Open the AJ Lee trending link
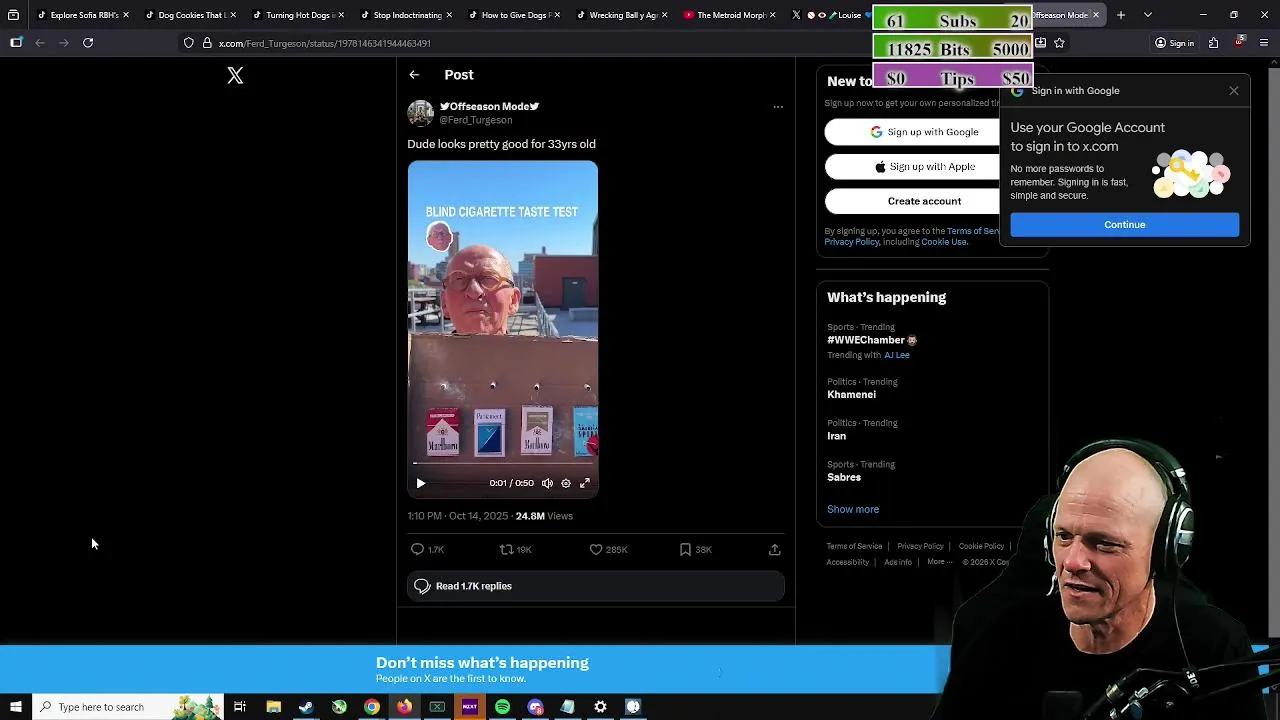The width and height of the screenshot is (1280, 720). [x=897, y=355]
